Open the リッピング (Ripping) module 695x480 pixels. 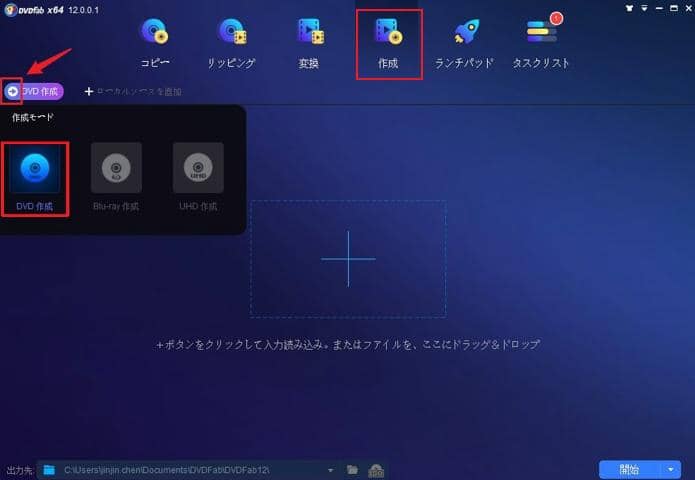pos(231,43)
